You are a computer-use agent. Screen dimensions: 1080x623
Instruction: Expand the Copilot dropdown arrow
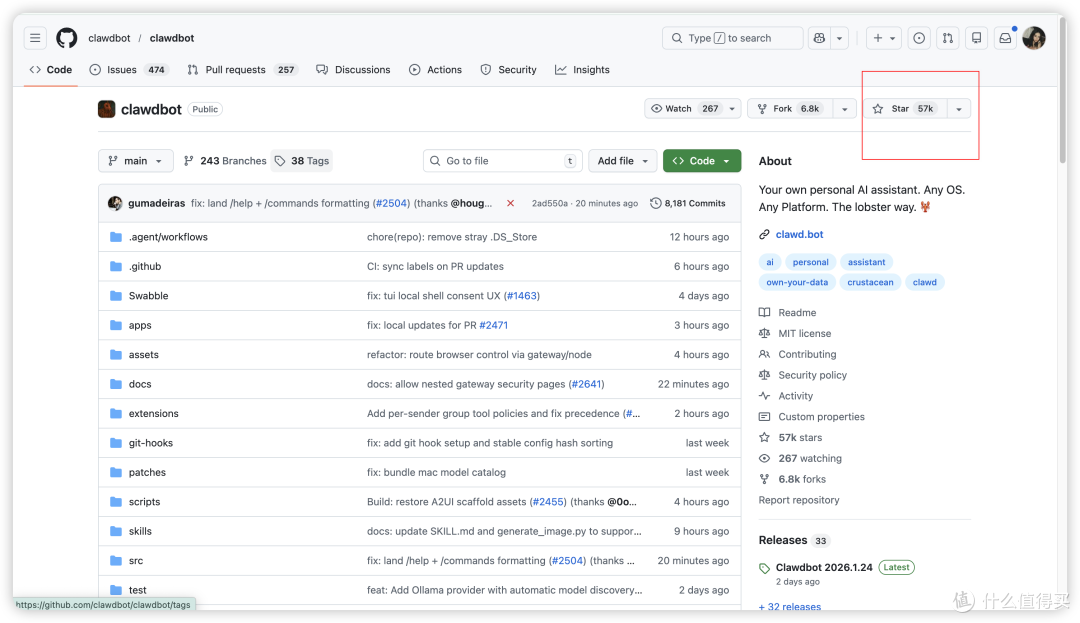point(839,38)
